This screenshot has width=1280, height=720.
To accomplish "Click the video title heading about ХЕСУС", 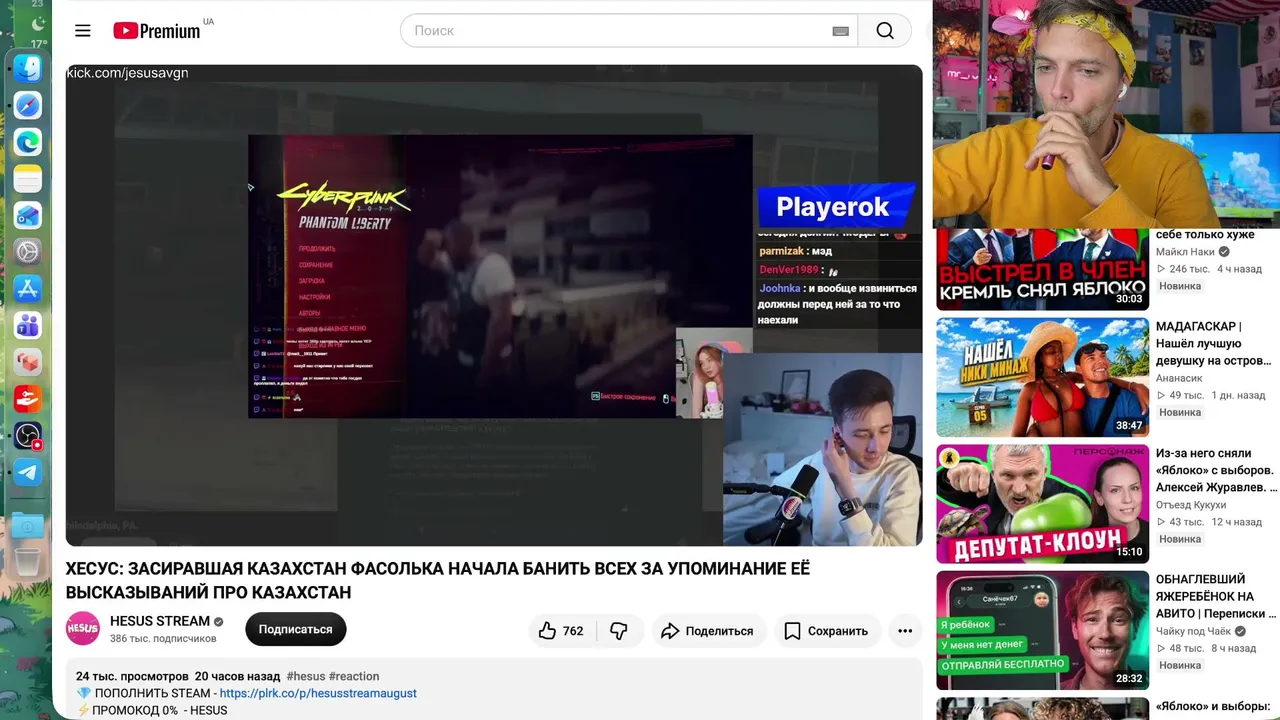I will pos(438,580).
